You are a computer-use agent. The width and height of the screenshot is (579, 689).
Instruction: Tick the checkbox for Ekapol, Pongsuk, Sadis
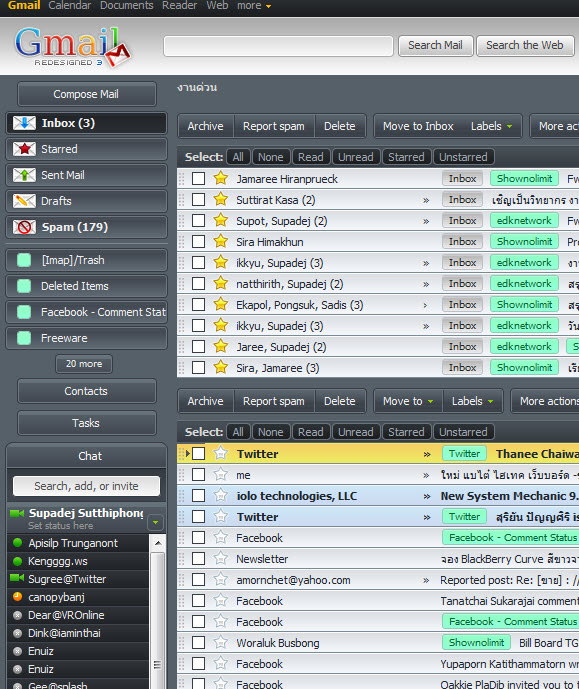(x=198, y=305)
